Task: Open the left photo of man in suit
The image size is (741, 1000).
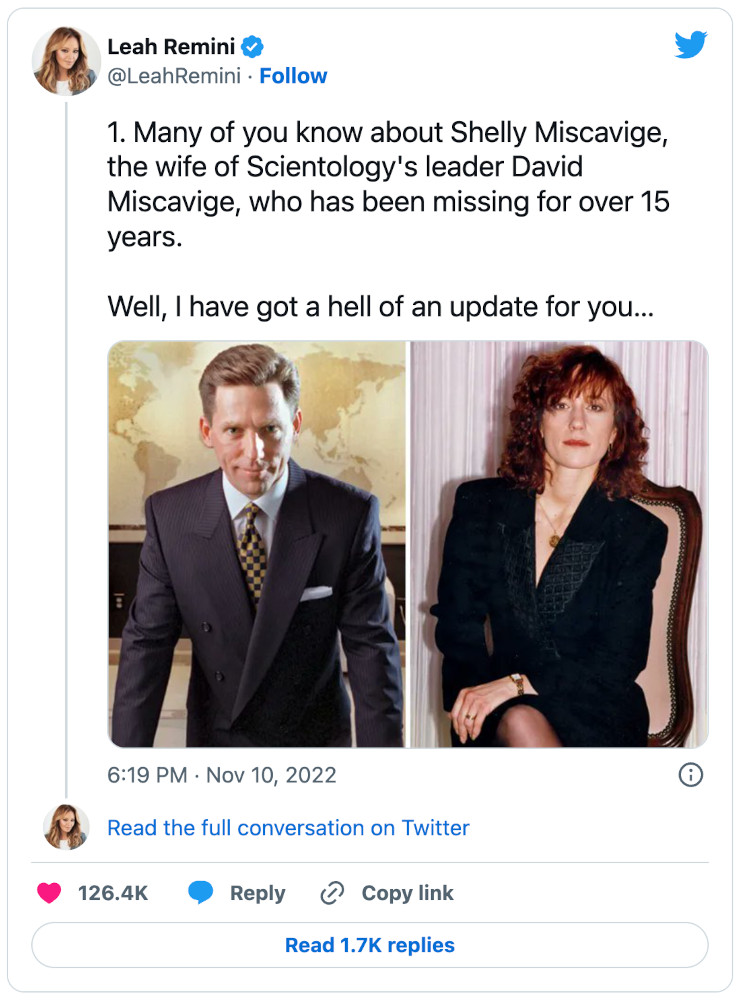Action: 257,544
